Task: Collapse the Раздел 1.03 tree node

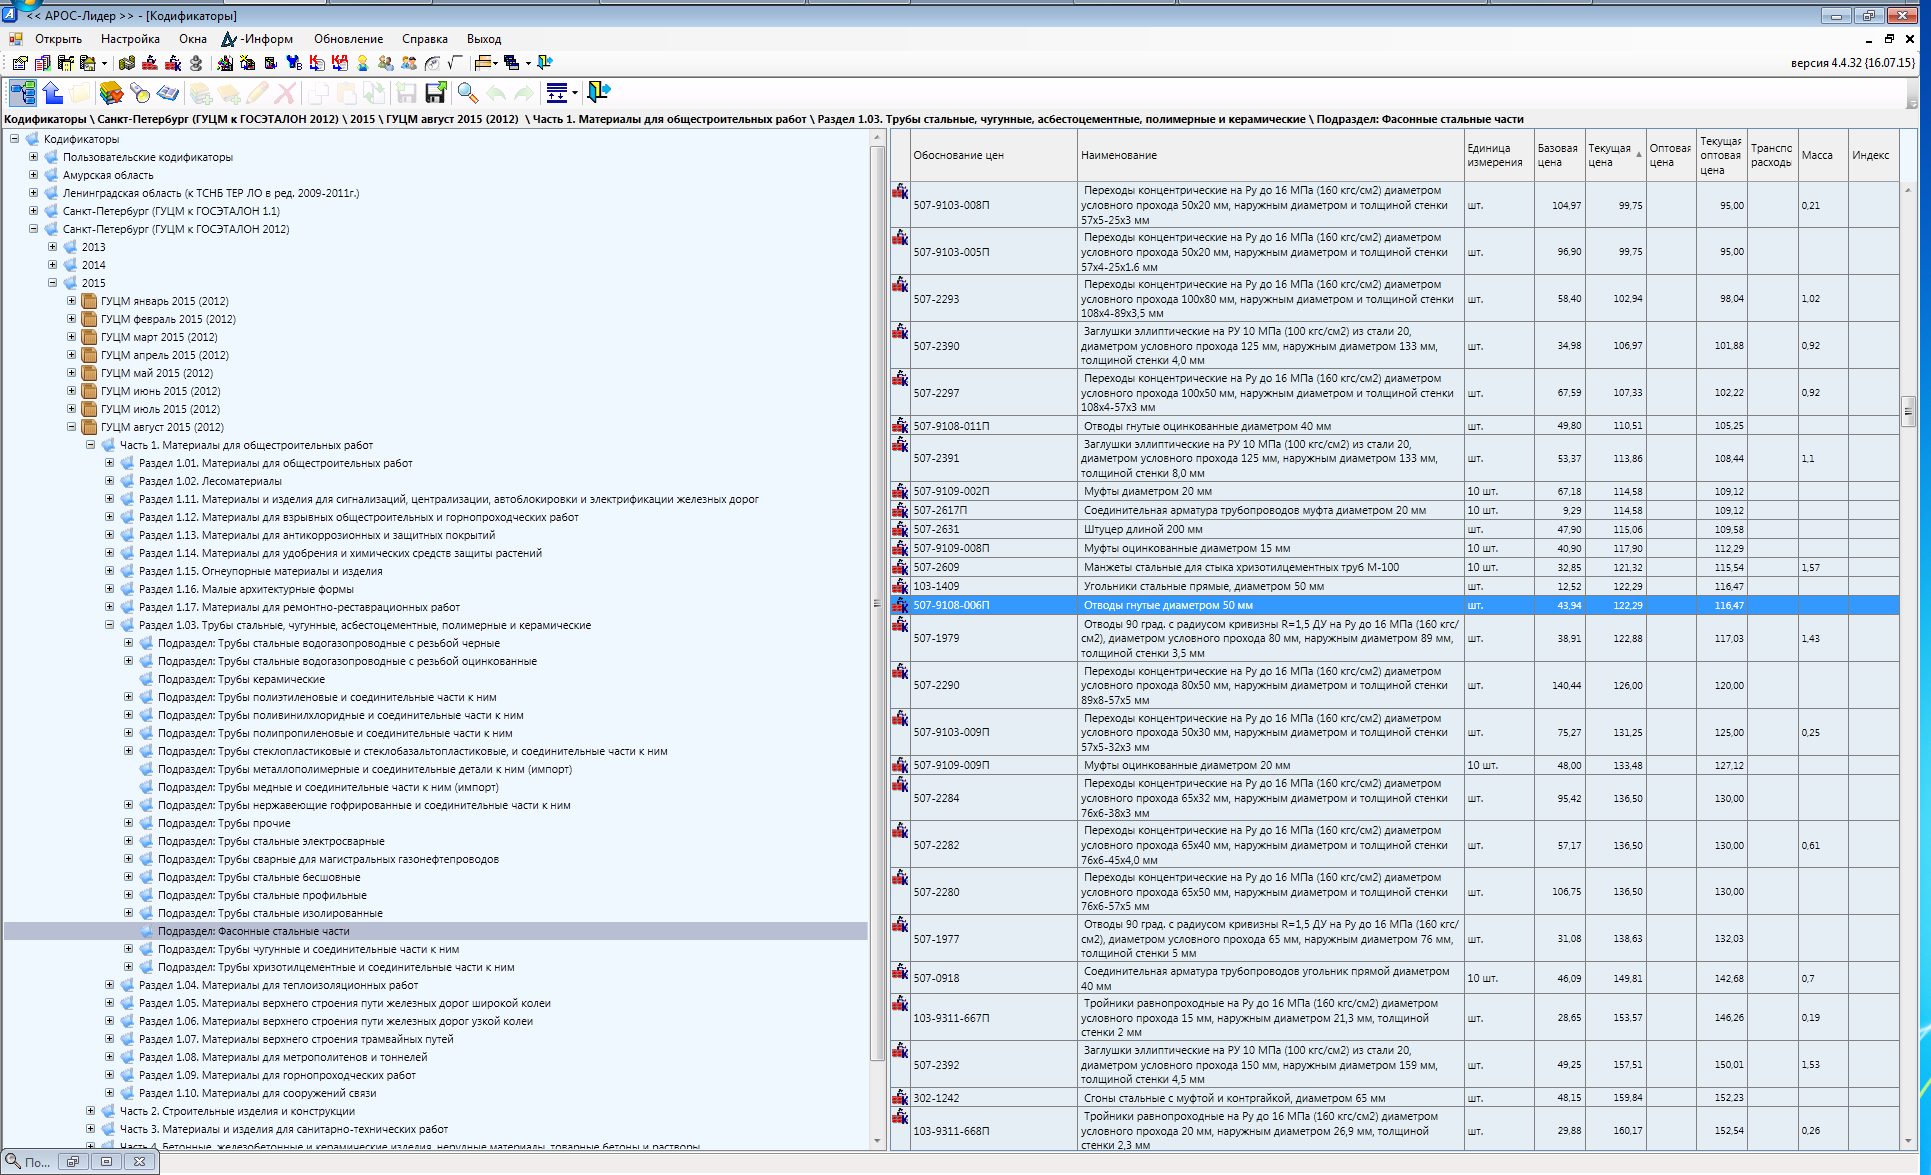Action: (x=109, y=625)
